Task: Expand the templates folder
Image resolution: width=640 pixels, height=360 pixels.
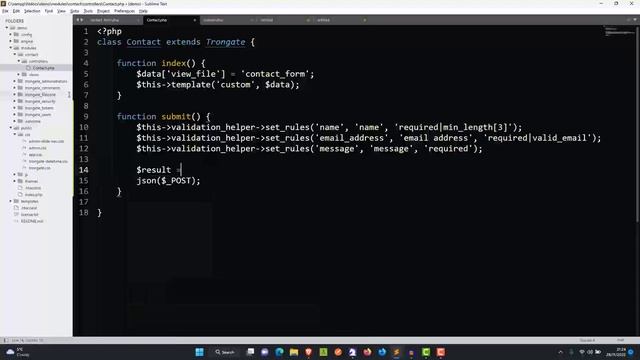Action: pos(11,201)
